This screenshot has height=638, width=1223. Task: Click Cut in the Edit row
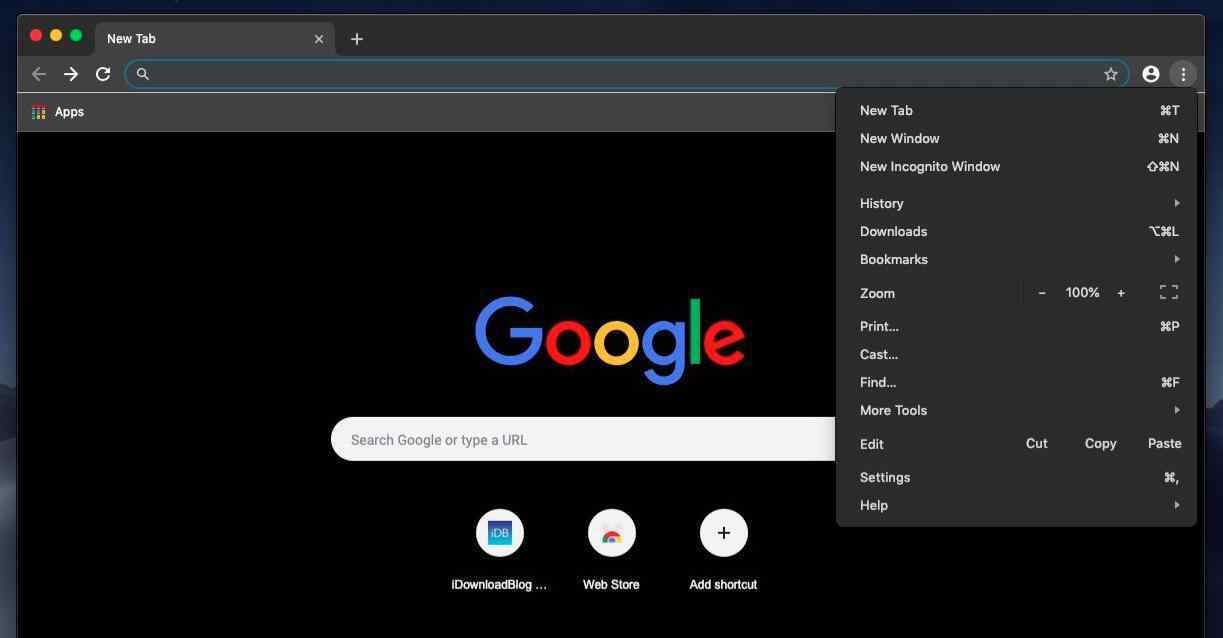click(x=1037, y=443)
